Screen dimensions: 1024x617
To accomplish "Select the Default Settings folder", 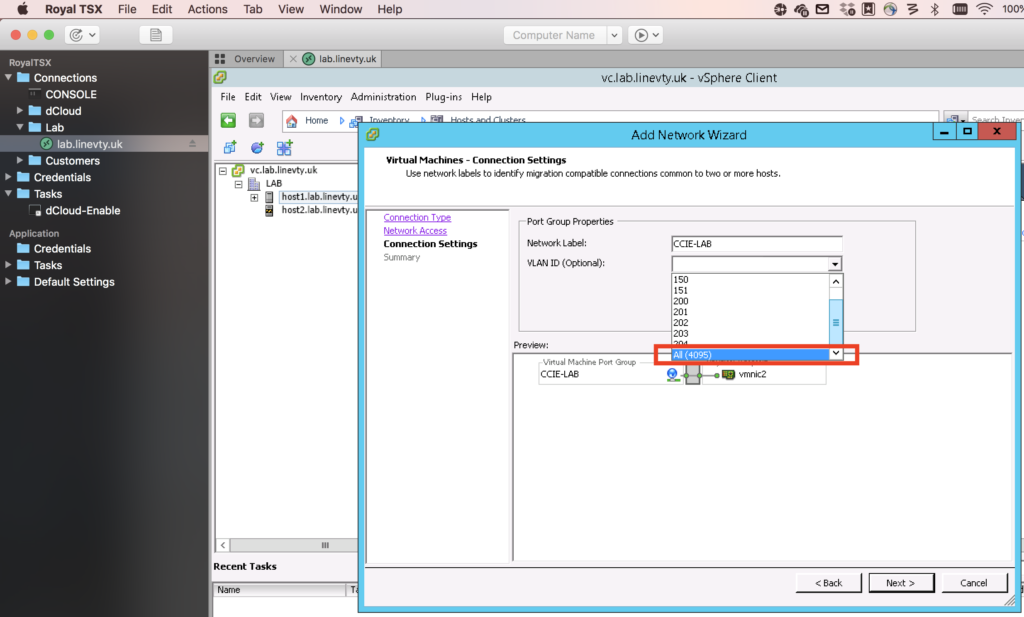I will pyautogui.click(x=74, y=281).
